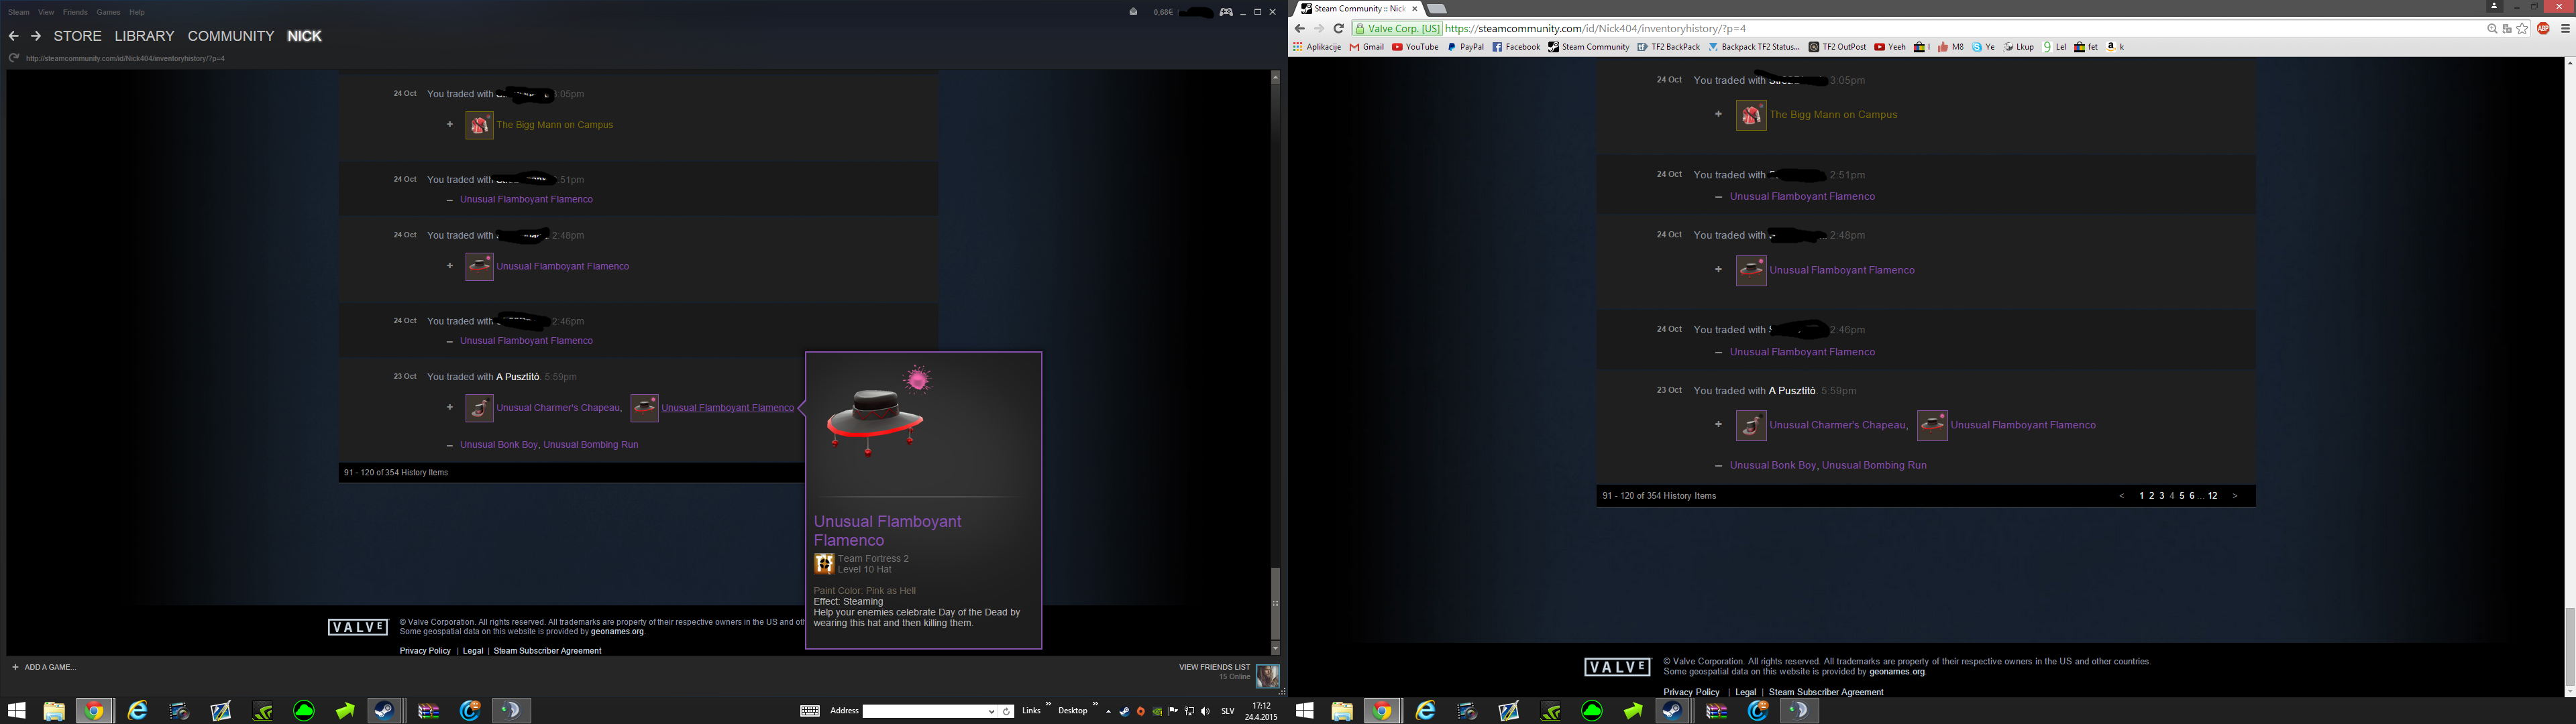Screen dimensions: 2576x724
Task: Go back in the Steam client
Action: (x=14, y=36)
